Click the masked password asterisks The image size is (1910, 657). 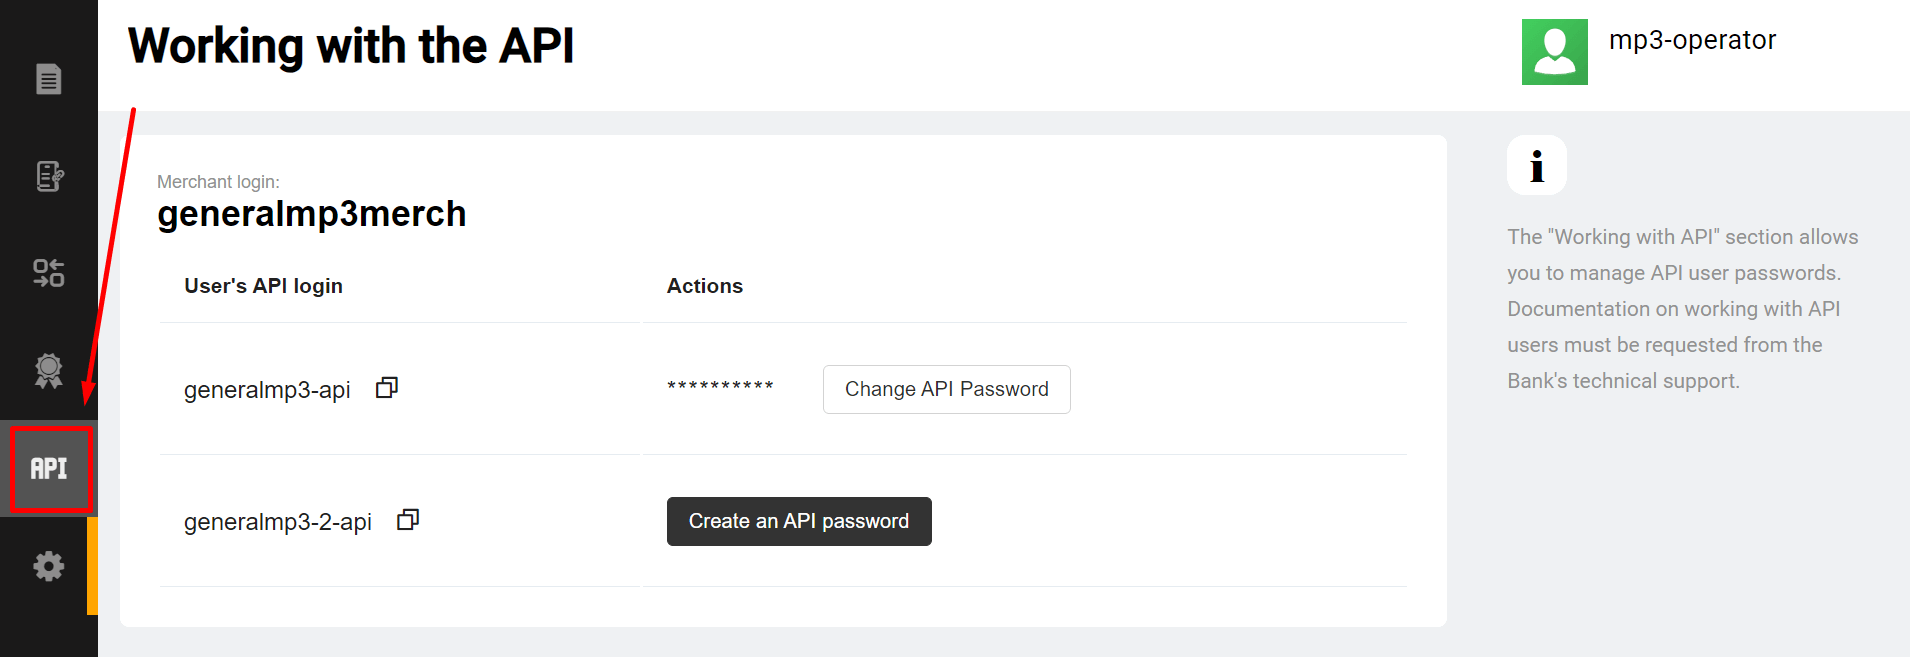point(720,387)
